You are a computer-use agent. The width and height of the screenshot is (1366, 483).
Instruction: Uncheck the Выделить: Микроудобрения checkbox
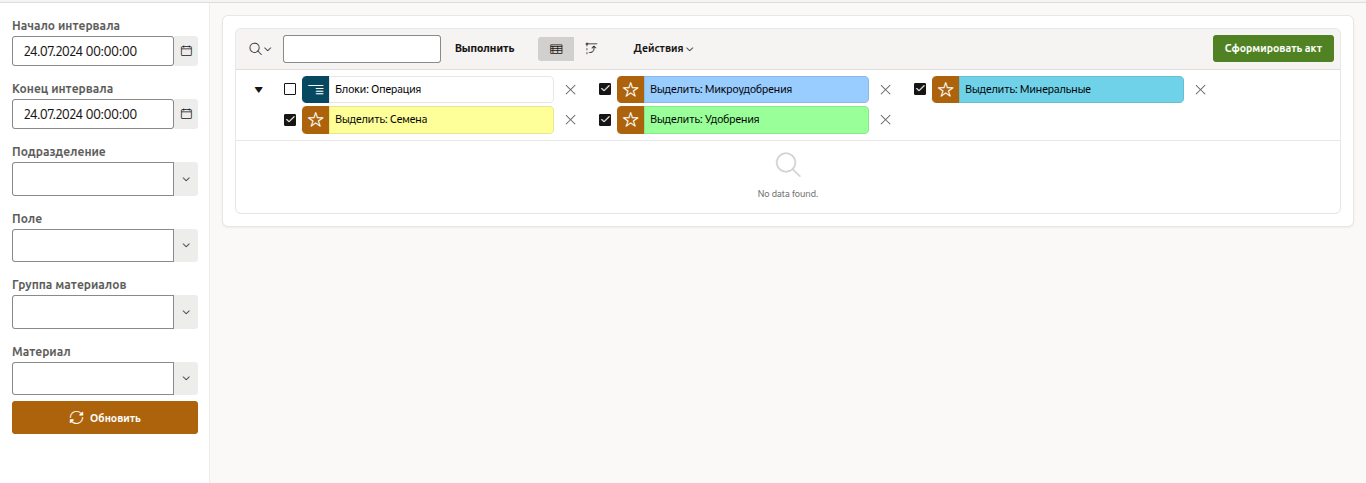pyautogui.click(x=605, y=89)
